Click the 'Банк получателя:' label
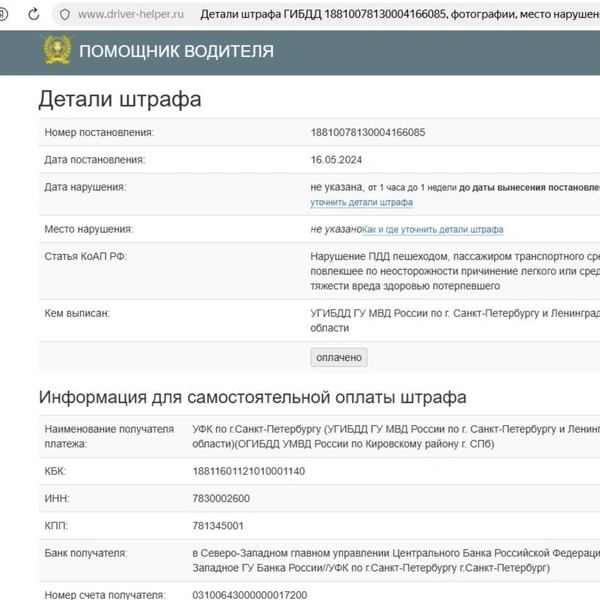The height and width of the screenshot is (600, 600). [x=86, y=553]
